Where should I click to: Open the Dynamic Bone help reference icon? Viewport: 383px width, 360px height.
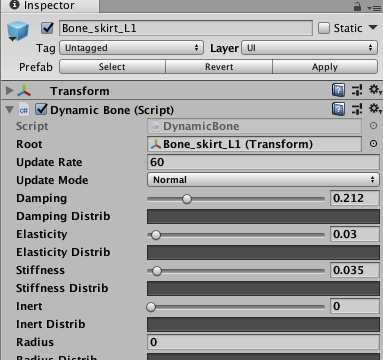(338, 109)
